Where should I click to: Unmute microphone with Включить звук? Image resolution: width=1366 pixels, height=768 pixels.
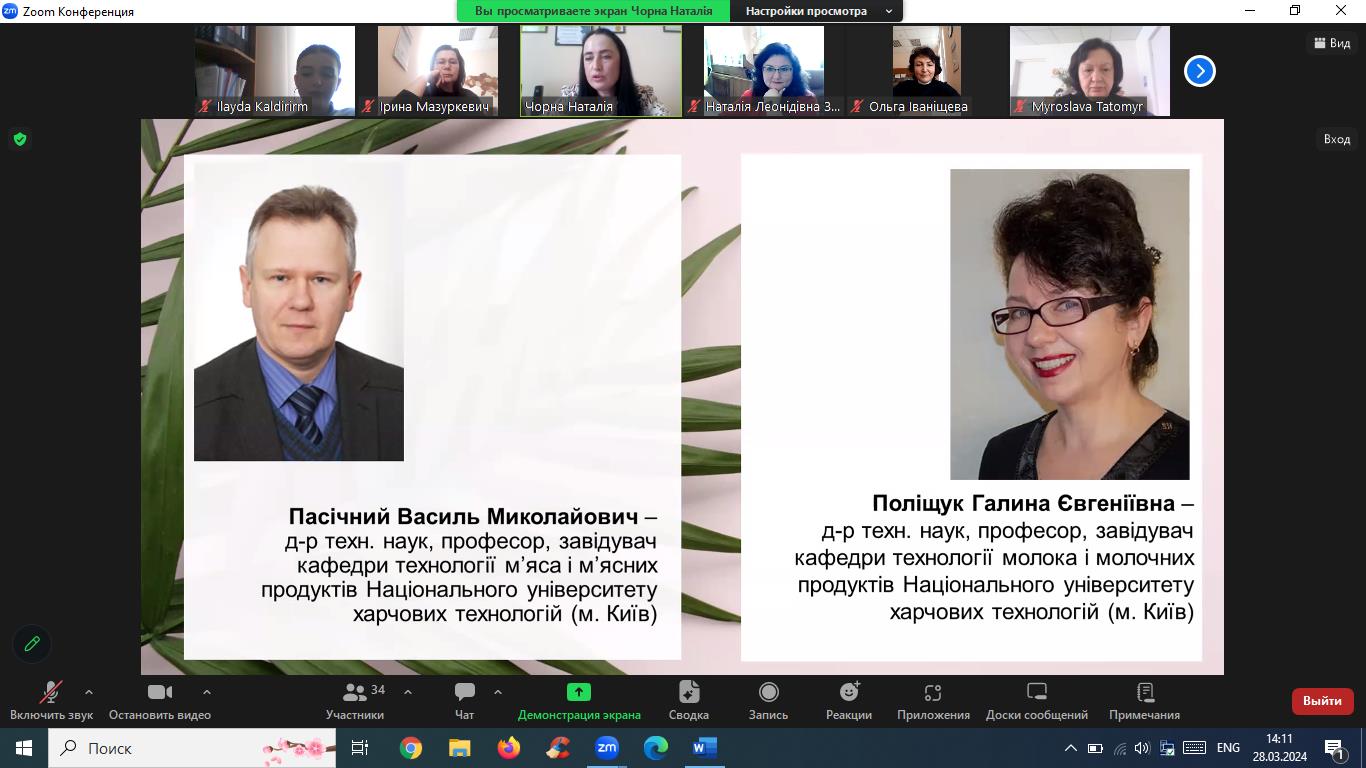point(51,692)
